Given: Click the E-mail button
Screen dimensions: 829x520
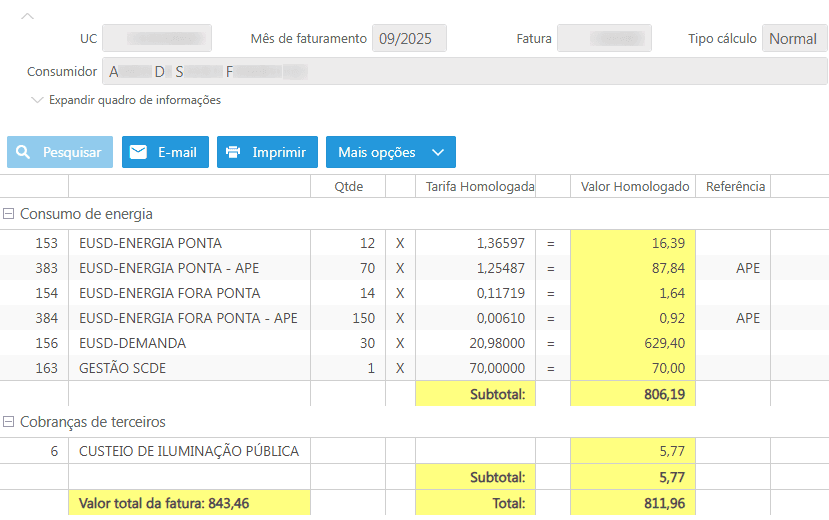Looking at the screenshot, I should coord(165,152).
